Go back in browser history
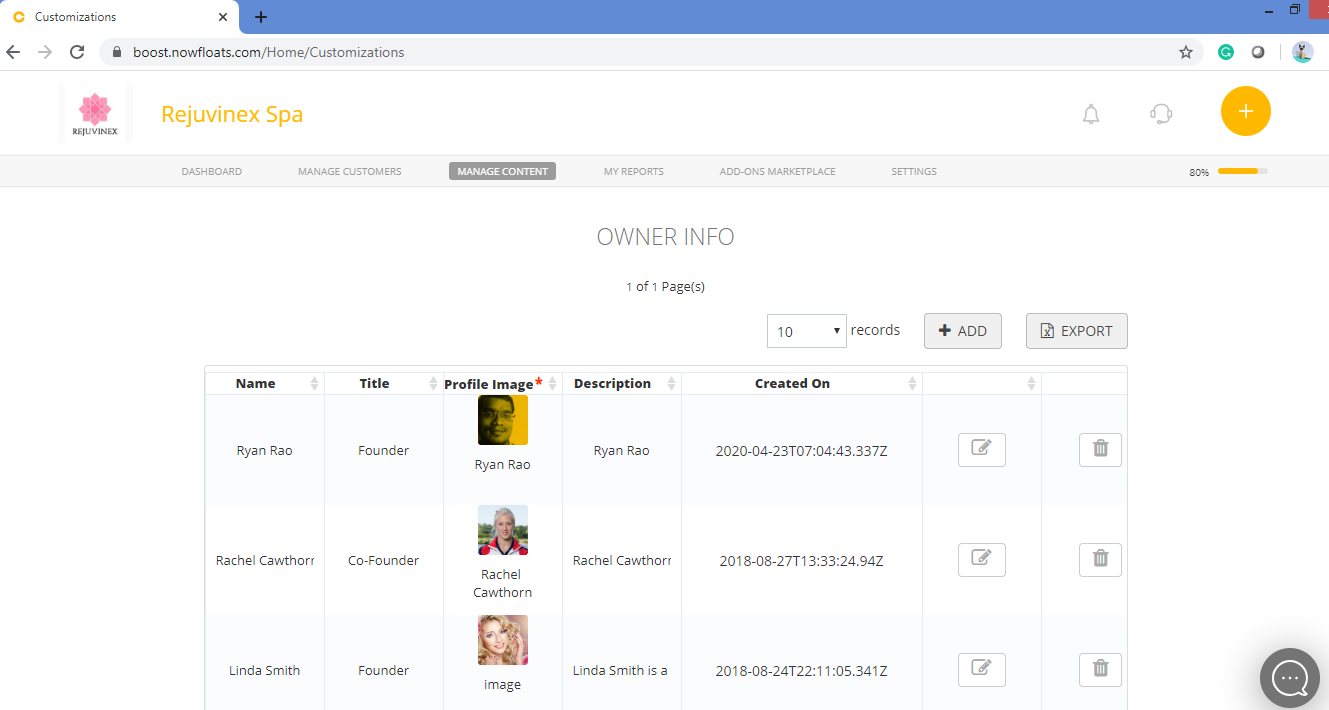This screenshot has height=710, width=1329. [14, 52]
